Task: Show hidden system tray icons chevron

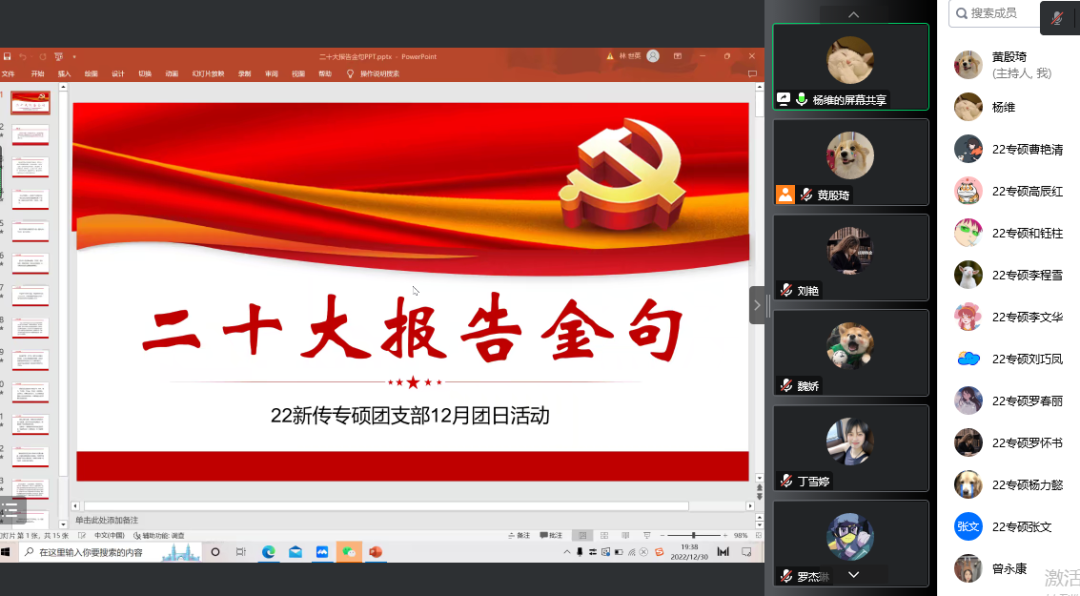Action: tap(567, 552)
